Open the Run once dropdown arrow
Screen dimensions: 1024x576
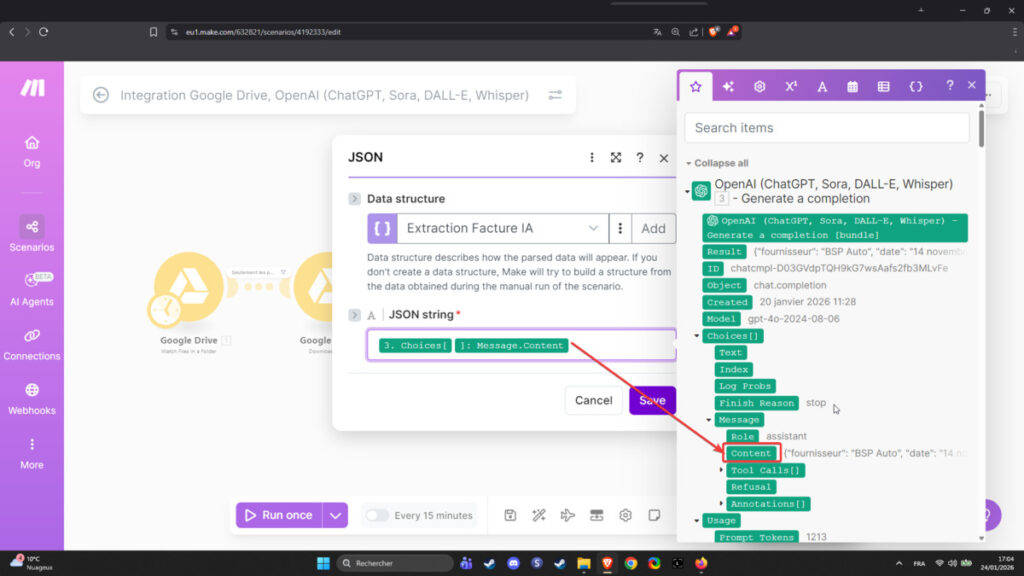click(336, 515)
